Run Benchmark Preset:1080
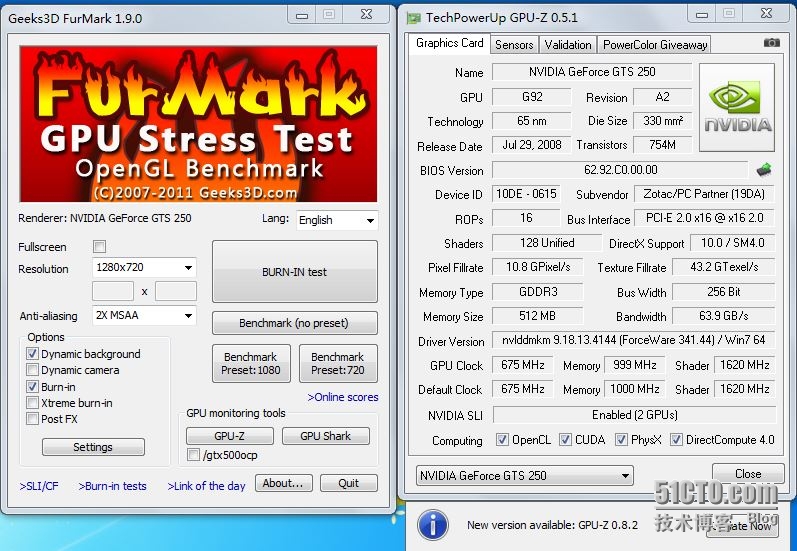The width and height of the screenshot is (797, 551). (251, 363)
